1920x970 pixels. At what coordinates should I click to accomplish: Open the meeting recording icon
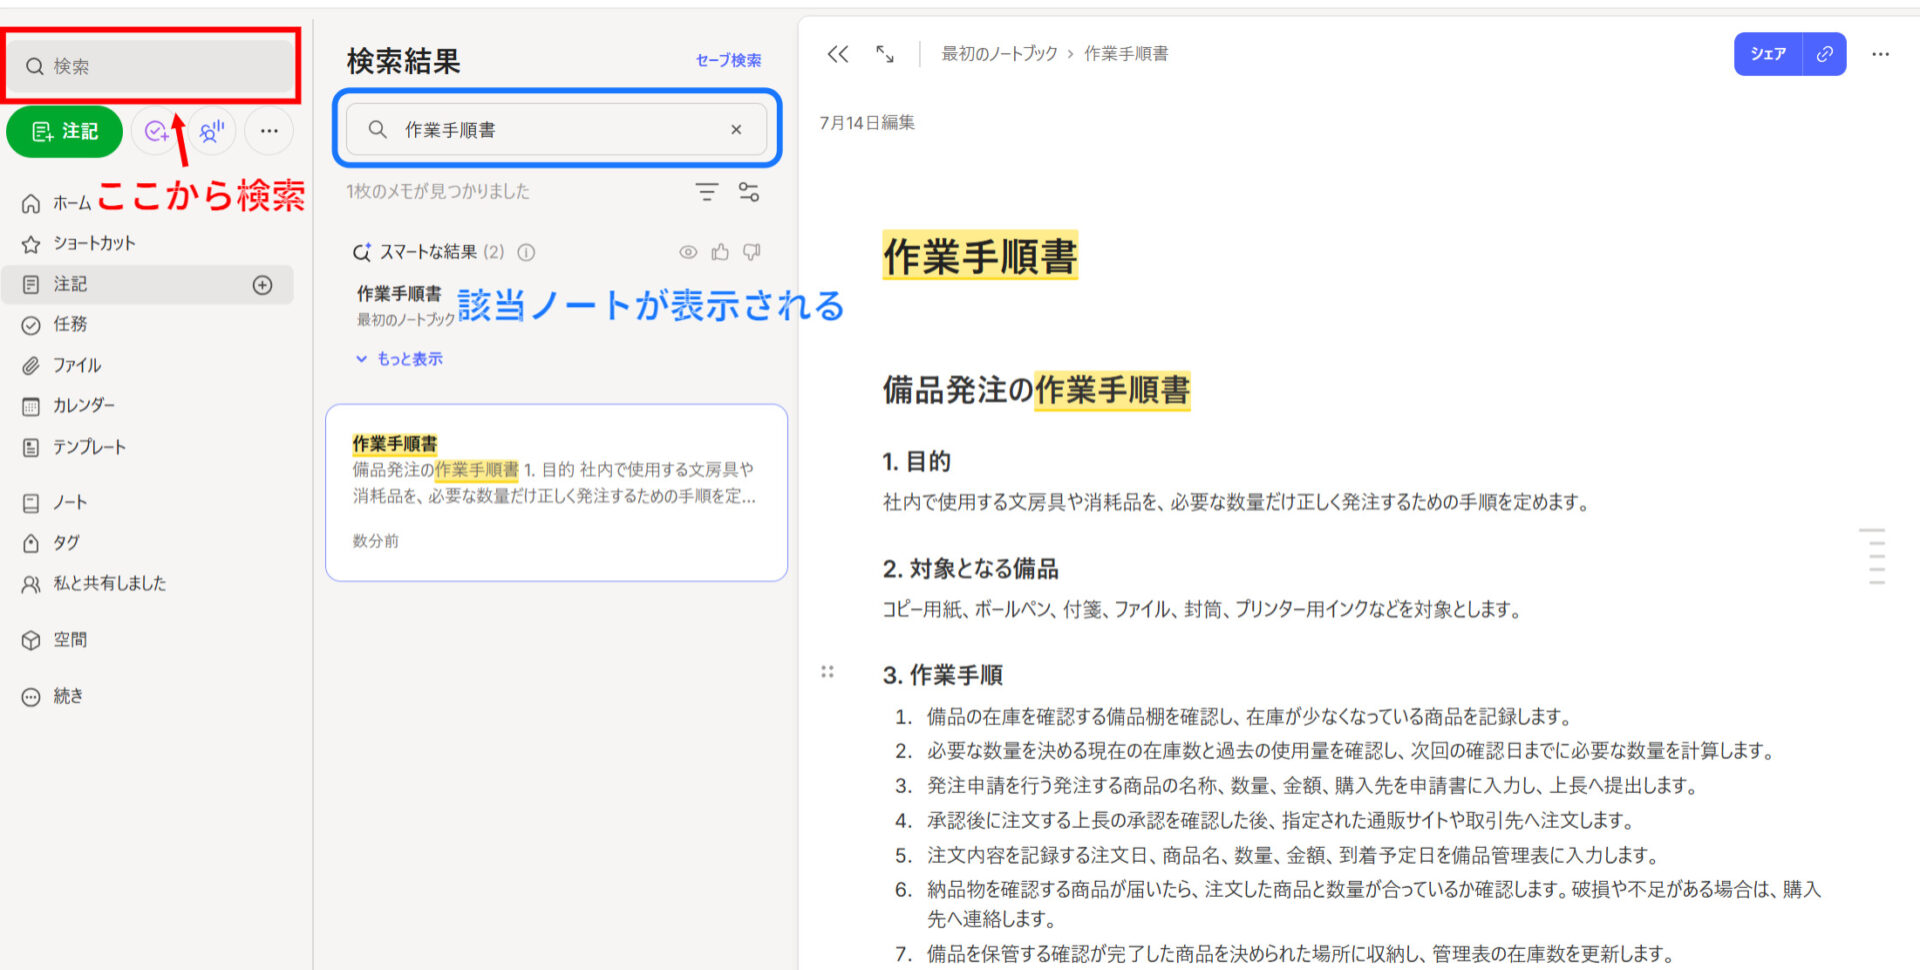[x=211, y=131]
